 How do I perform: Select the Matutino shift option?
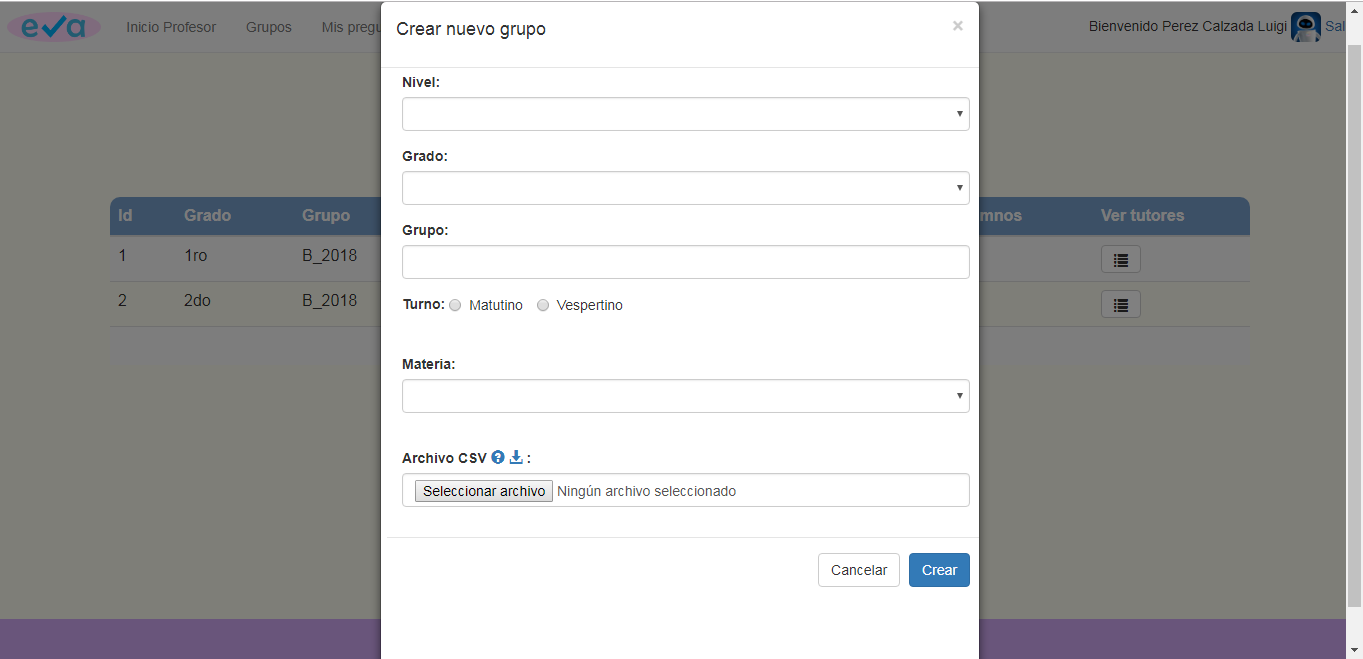[x=456, y=306]
